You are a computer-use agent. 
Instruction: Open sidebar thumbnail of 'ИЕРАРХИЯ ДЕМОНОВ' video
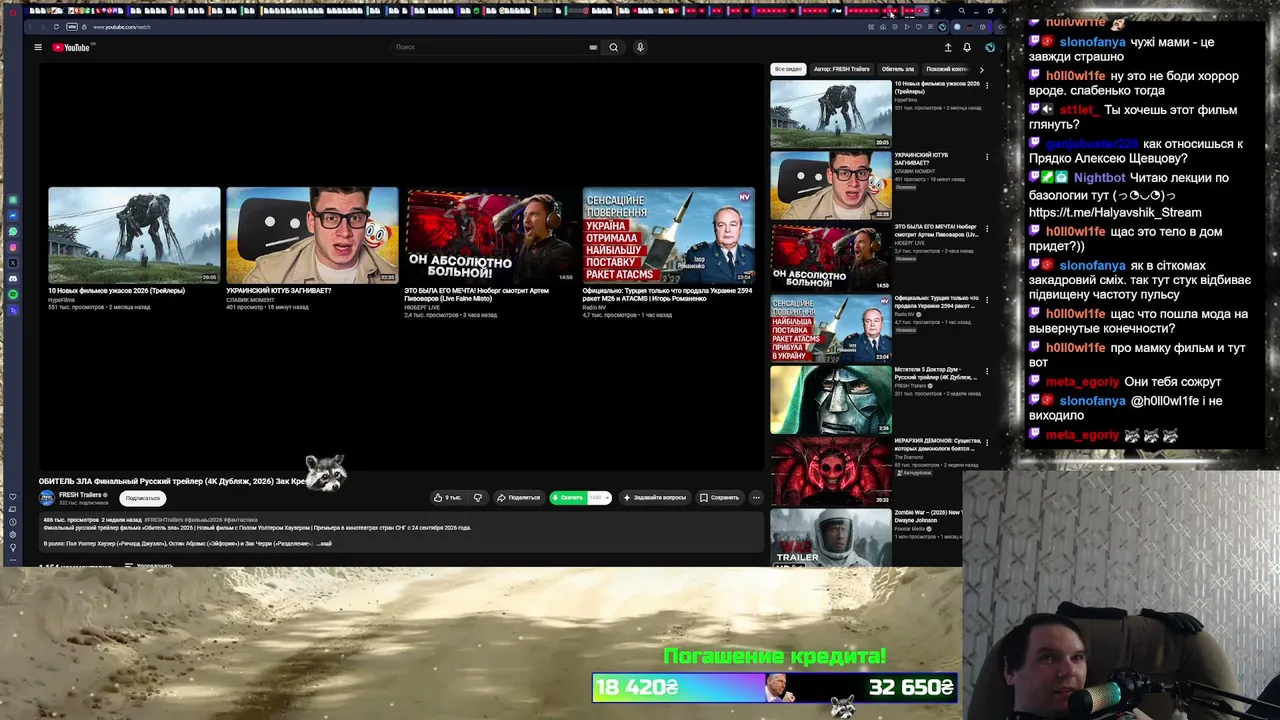point(830,471)
